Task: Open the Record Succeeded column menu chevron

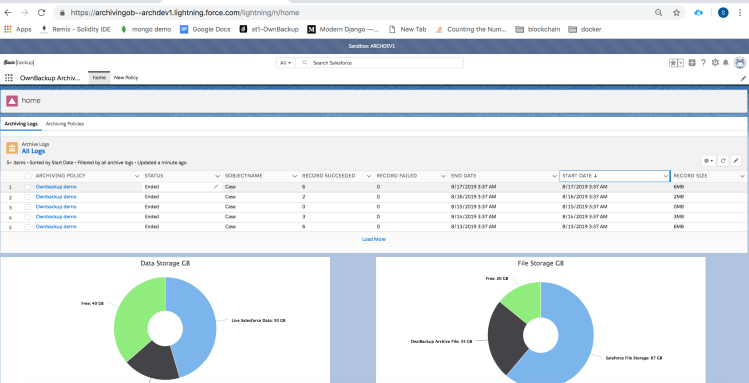Action: tap(369, 176)
